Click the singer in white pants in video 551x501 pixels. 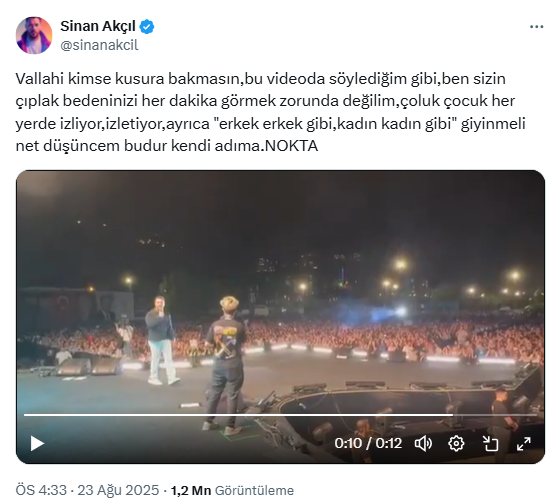click(161, 340)
